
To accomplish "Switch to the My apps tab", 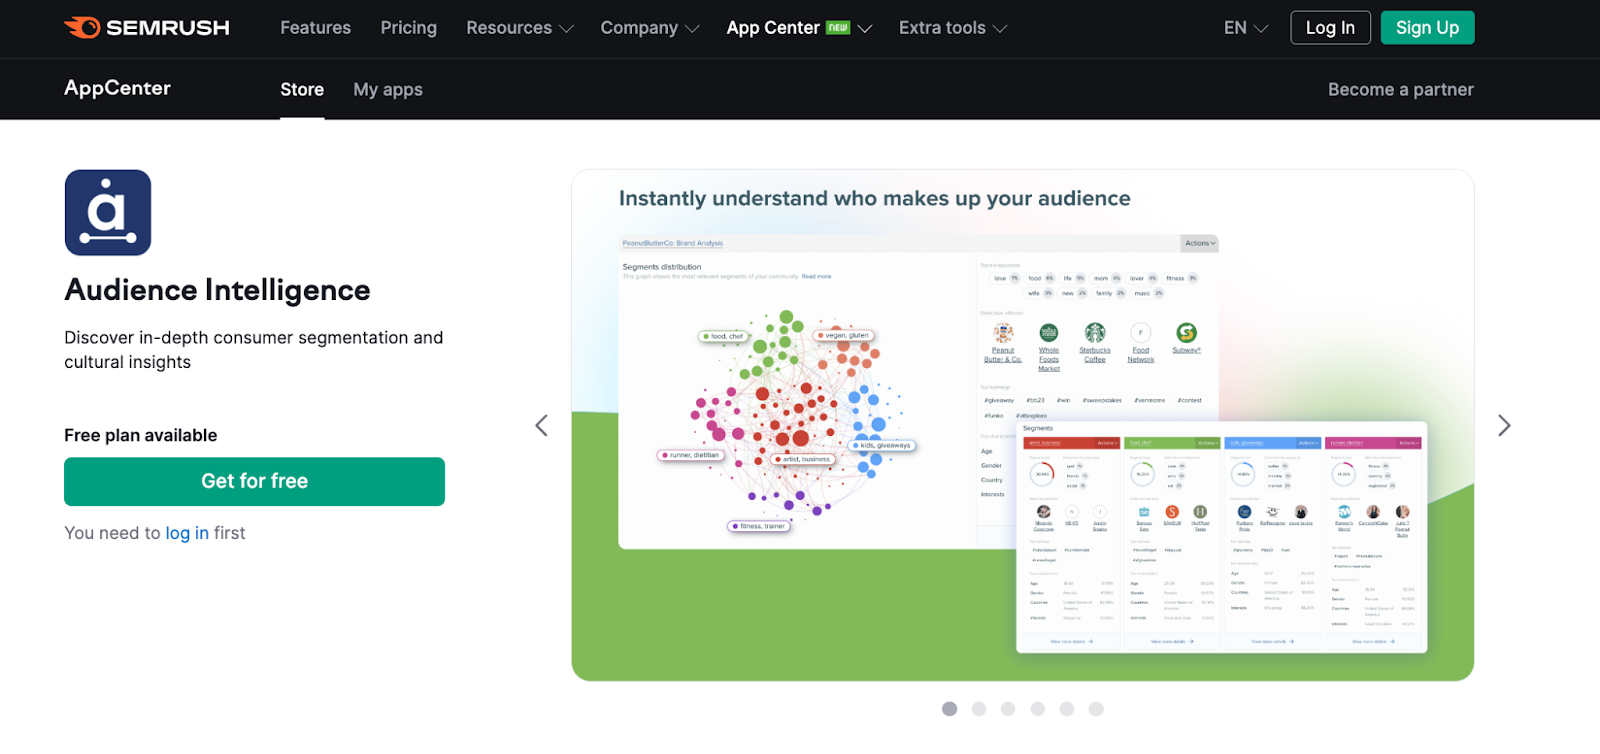I will click(x=388, y=90).
